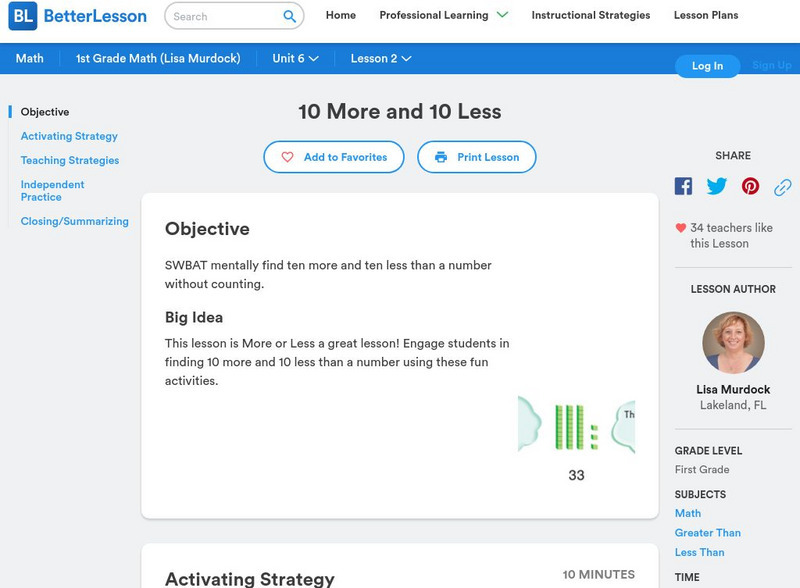Screen dimensions: 800x588
Task: Open the Unit 6 dropdown
Action: coord(295,58)
